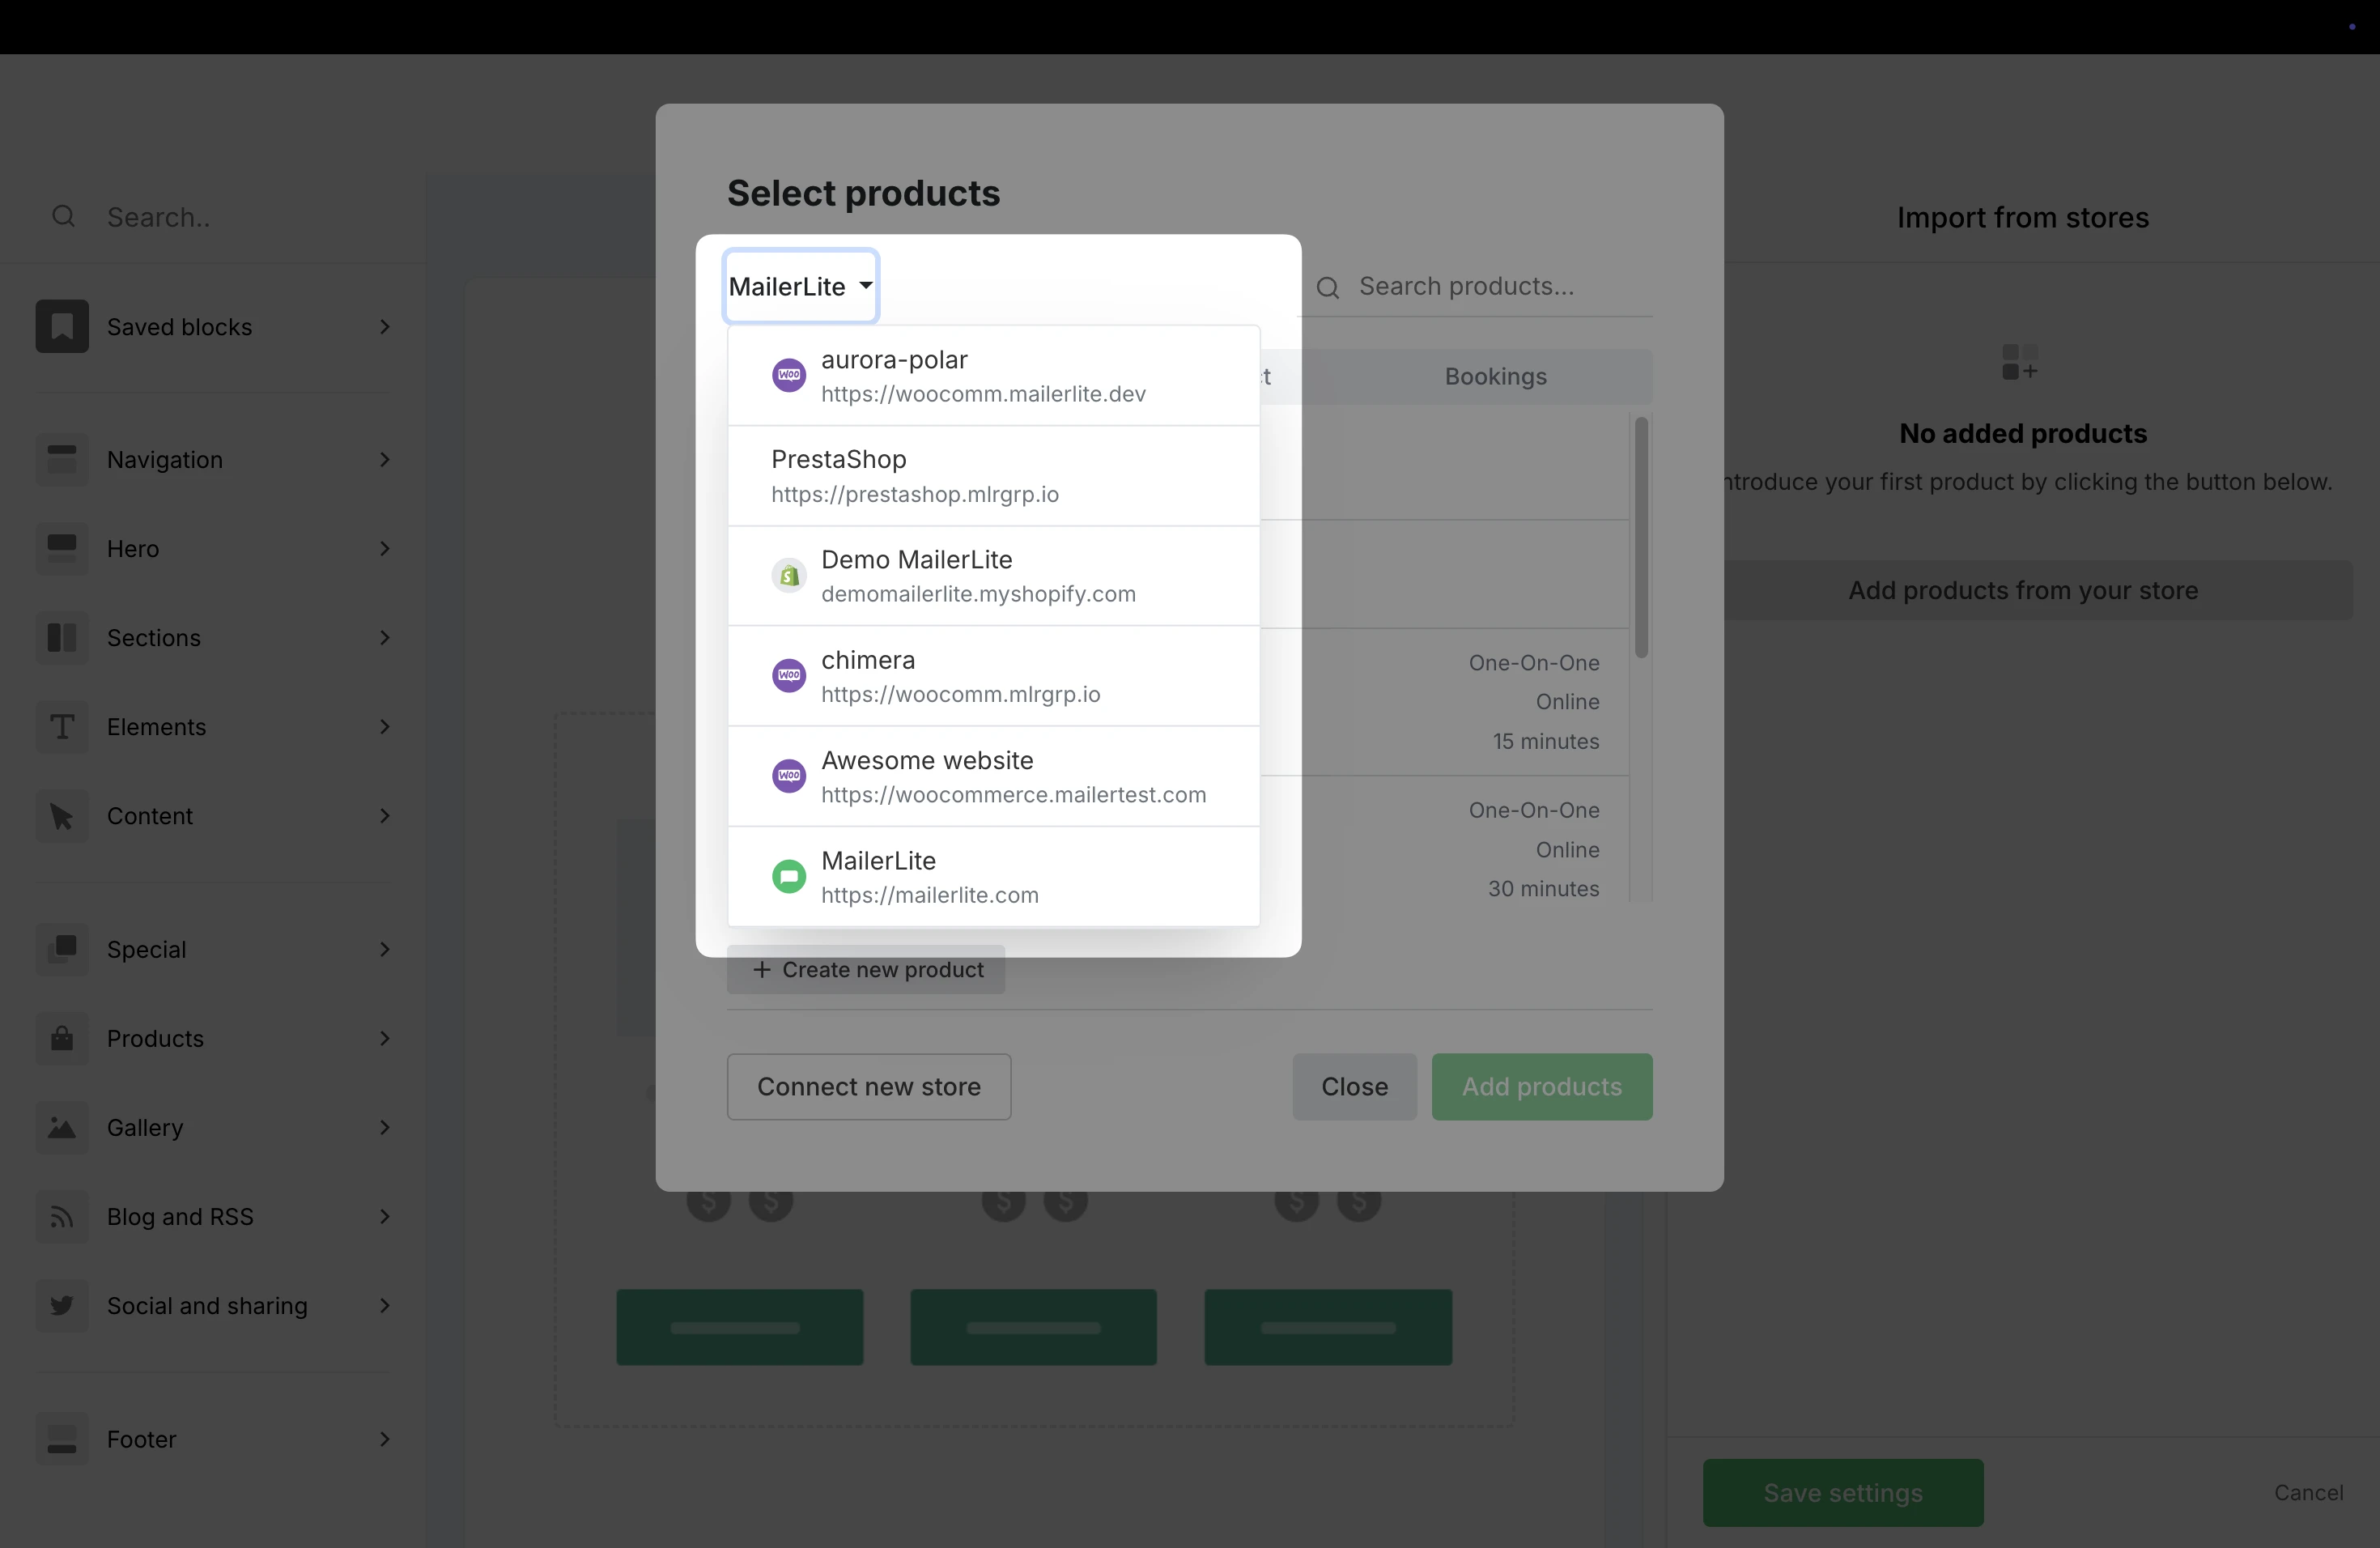Click the Saved blocks bookmark icon

[x=62, y=327]
